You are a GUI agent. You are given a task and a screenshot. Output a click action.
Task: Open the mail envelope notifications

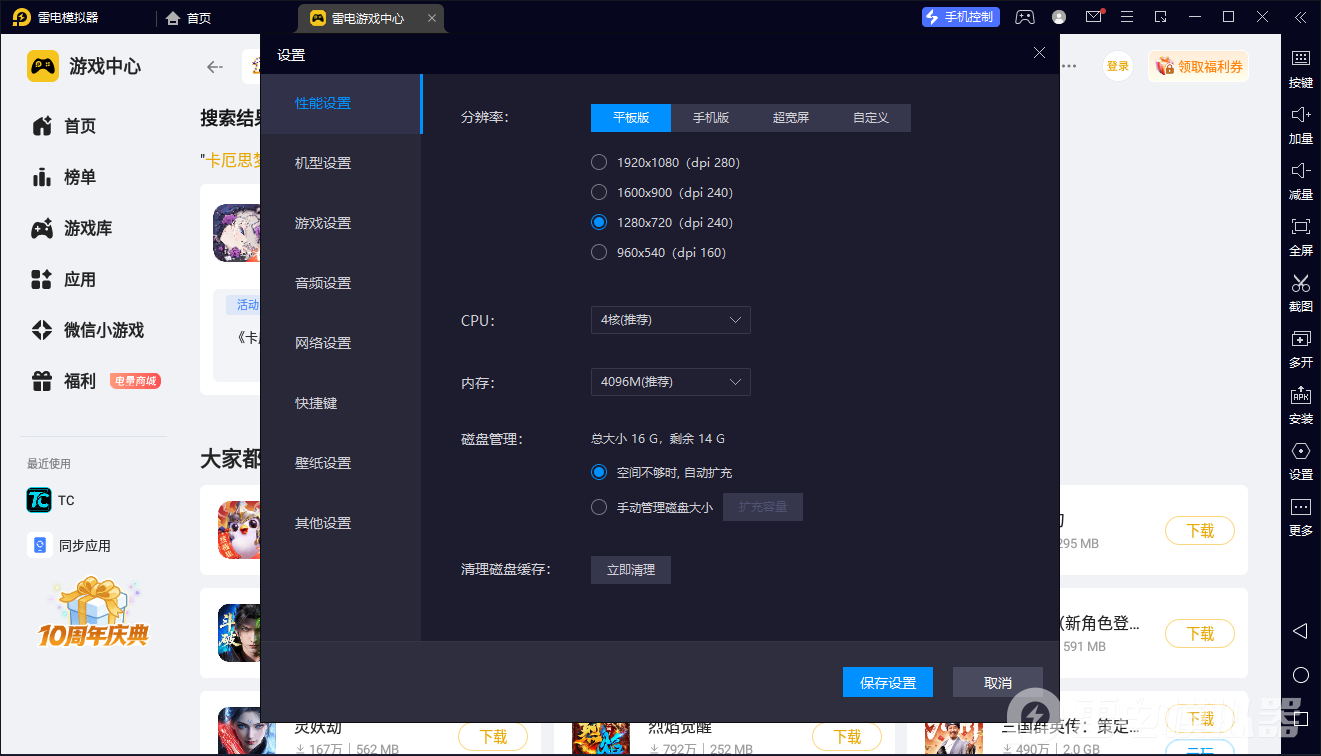(1094, 17)
